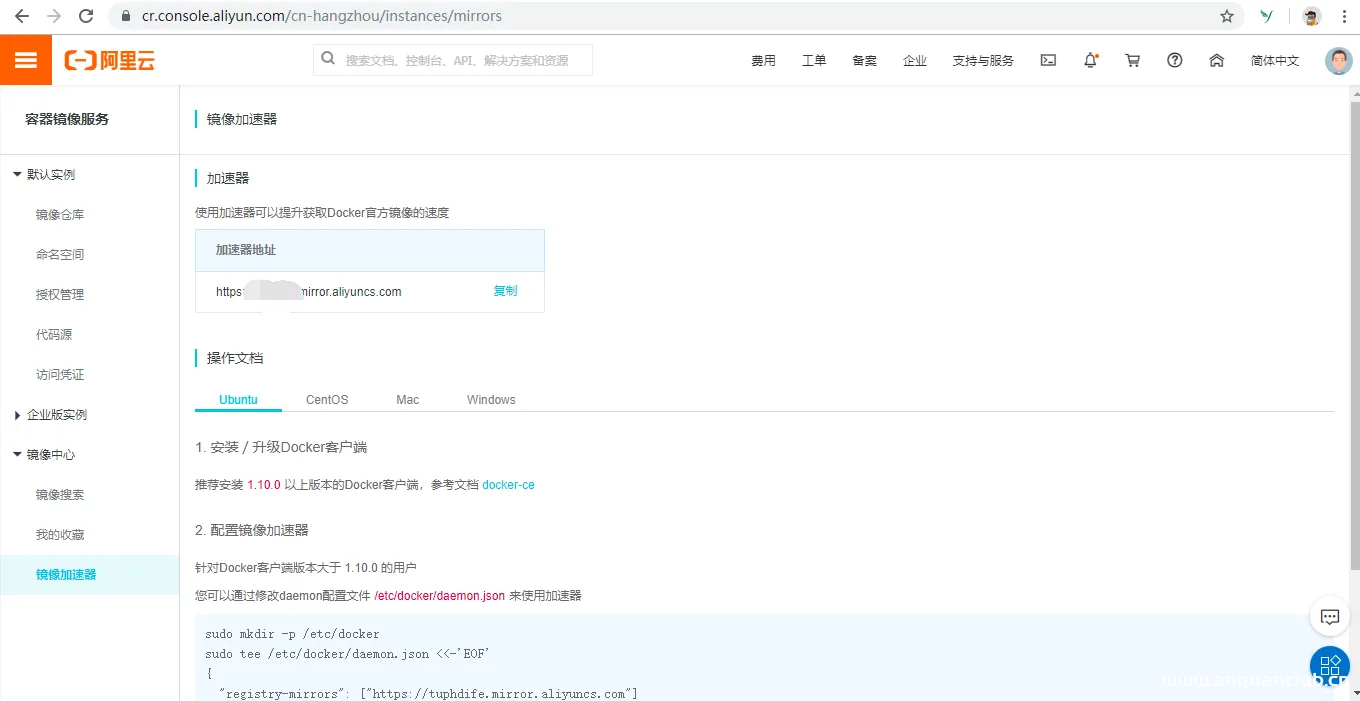Open 镜像搜索 in sidebar

[x=60, y=494]
